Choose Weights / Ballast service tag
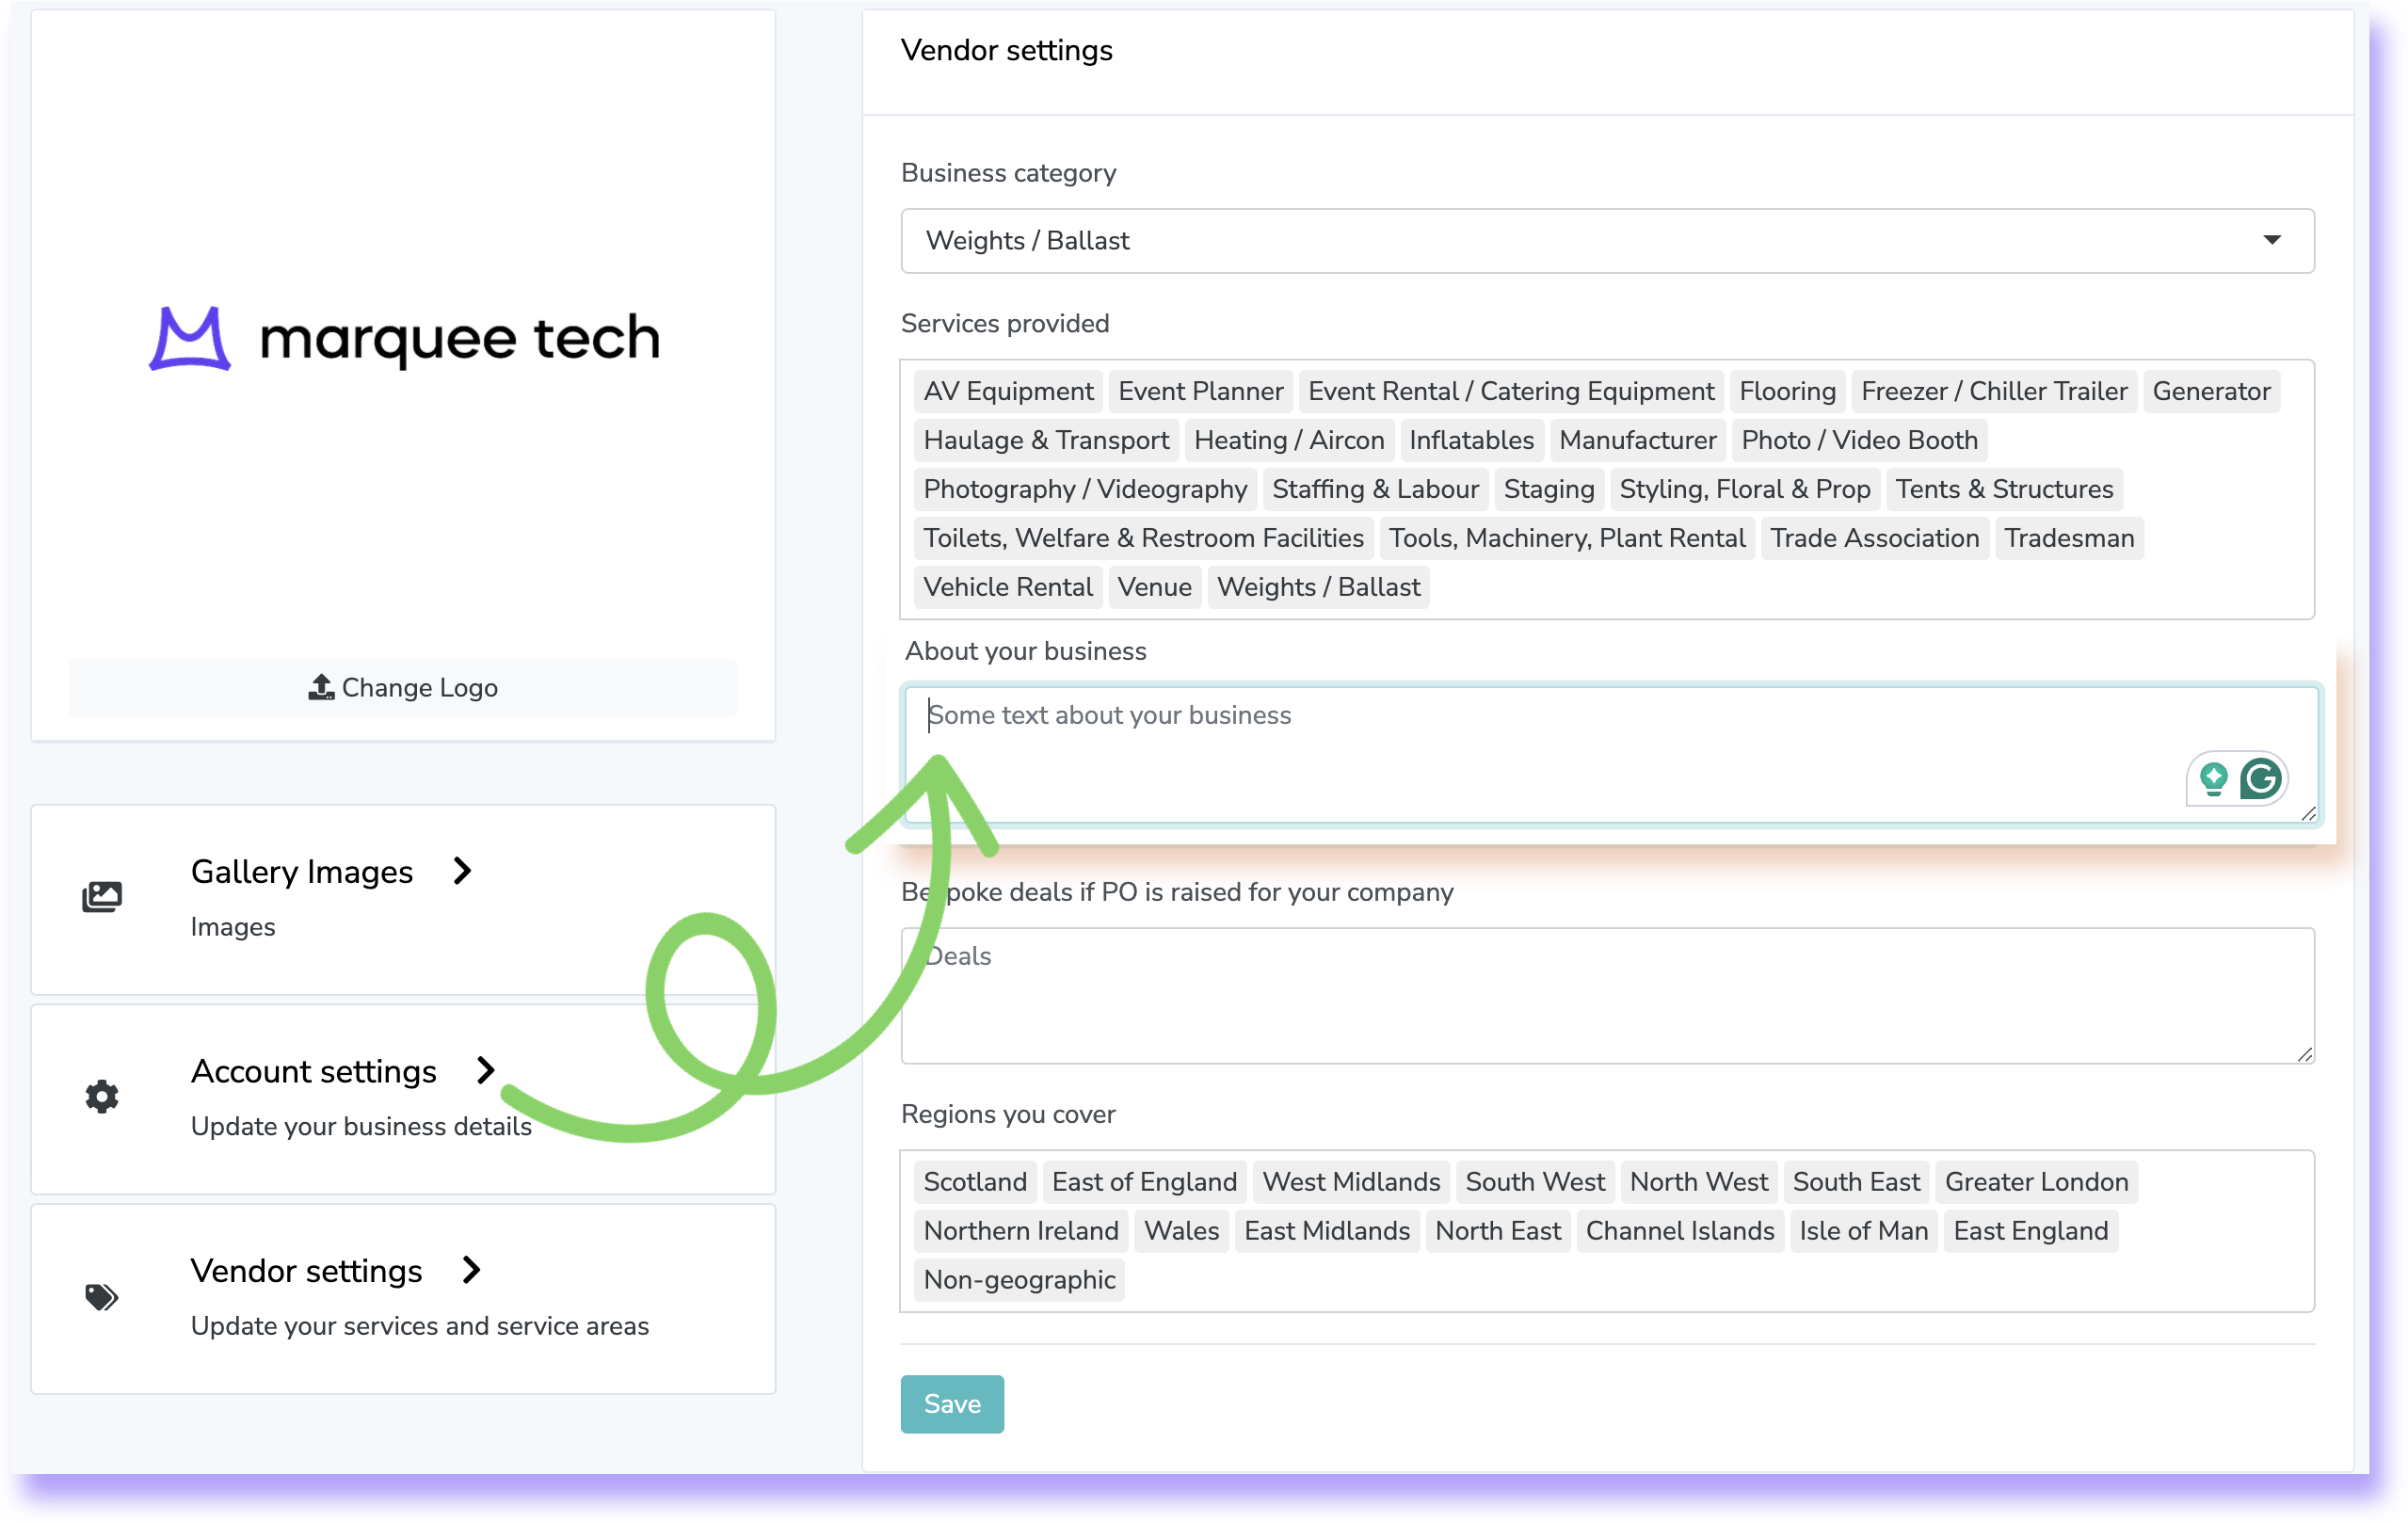2408x1523 pixels. tap(1318, 587)
